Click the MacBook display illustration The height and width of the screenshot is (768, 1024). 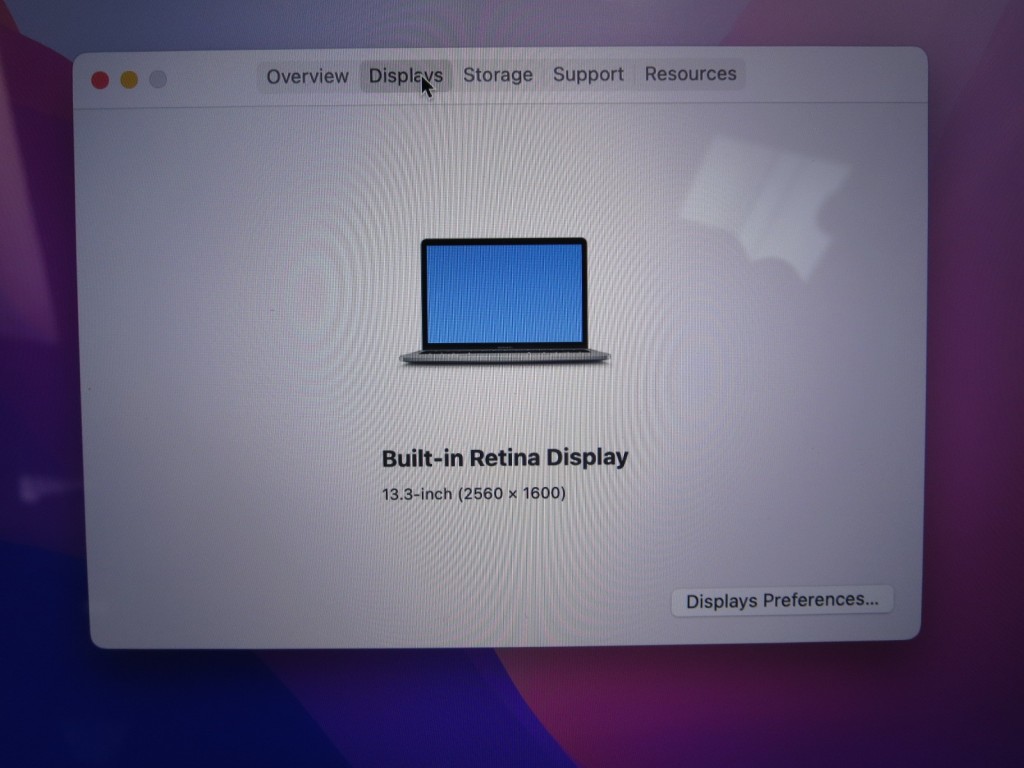tap(504, 301)
